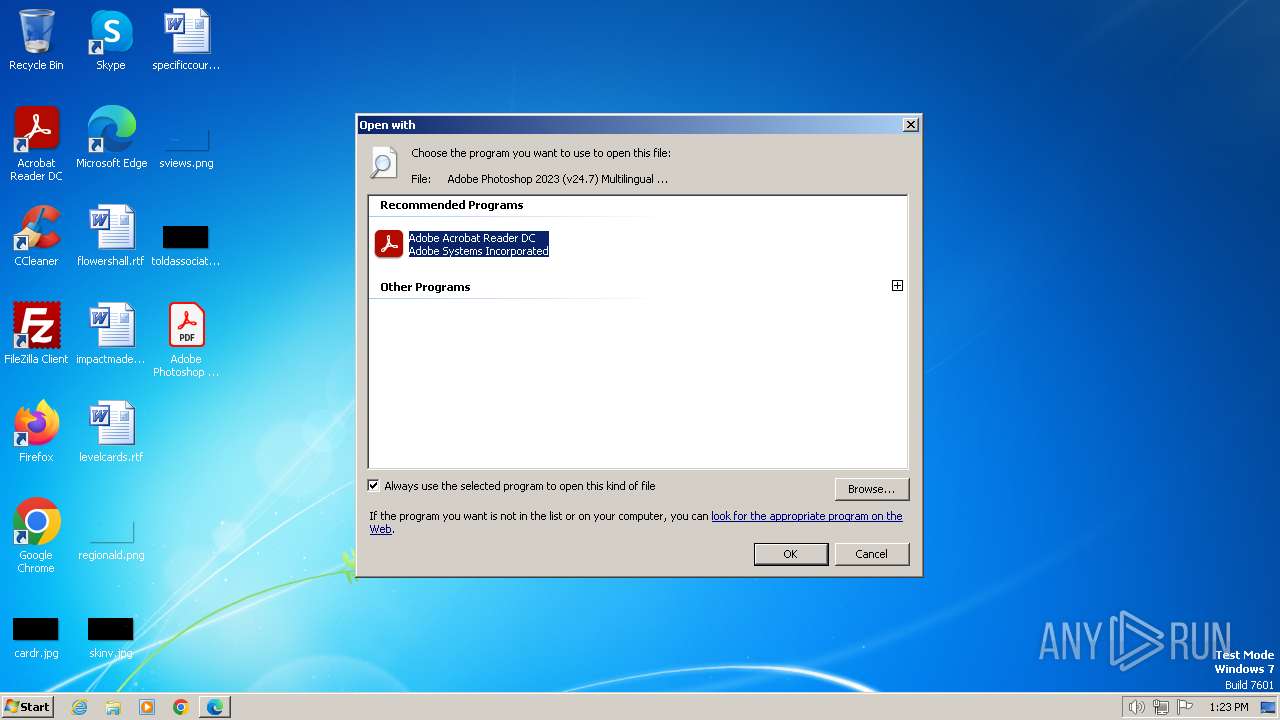The width and height of the screenshot is (1280, 720).
Task: Select the Skype desktop shortcut
Action: pyautogui.click(x=111, y=40)
